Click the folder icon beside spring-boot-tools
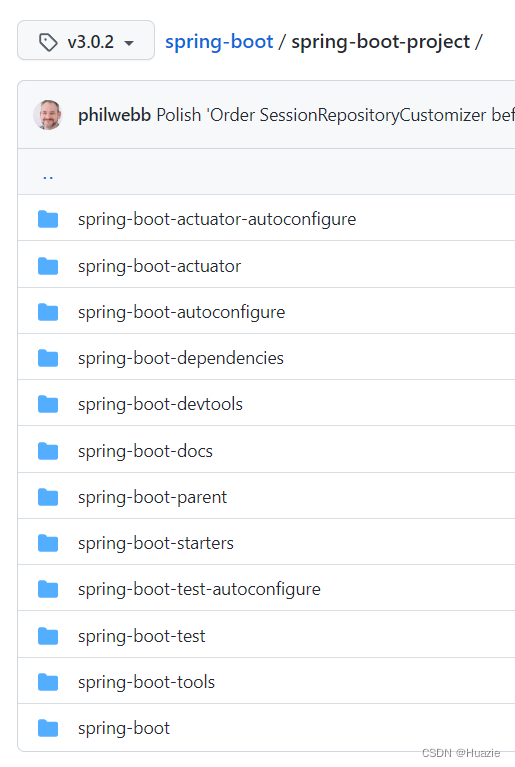 pyautogui.click(x=48, y=682)
